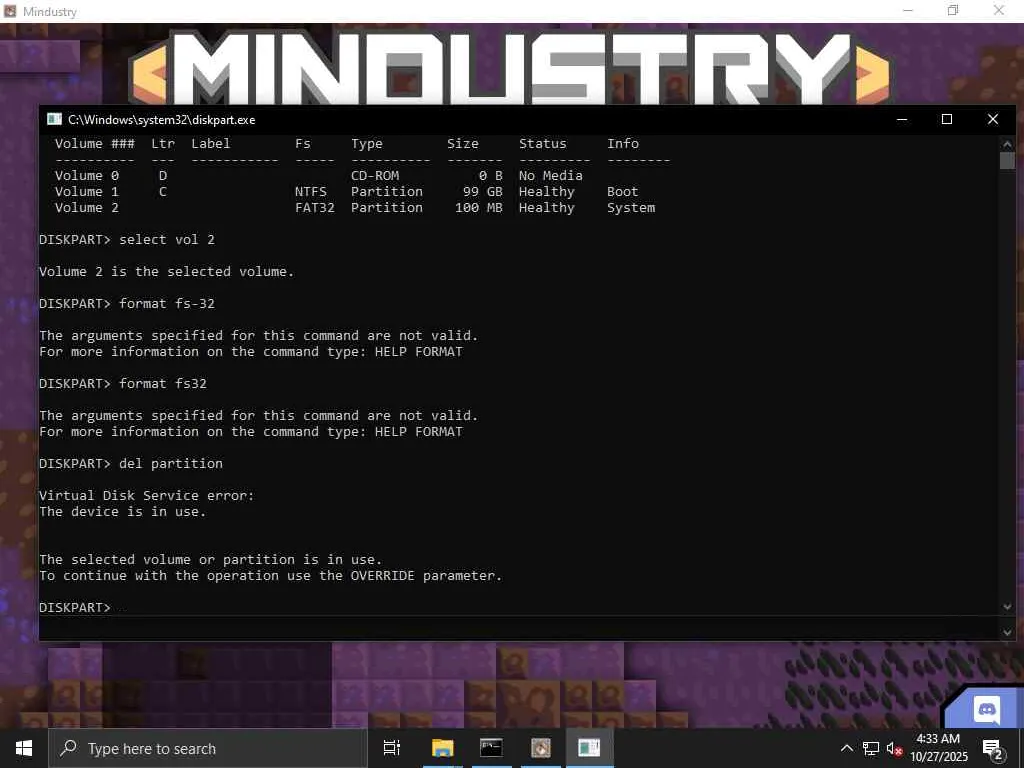Click 'Volume 2 is the selected volume.' line

tap(167, 272)
